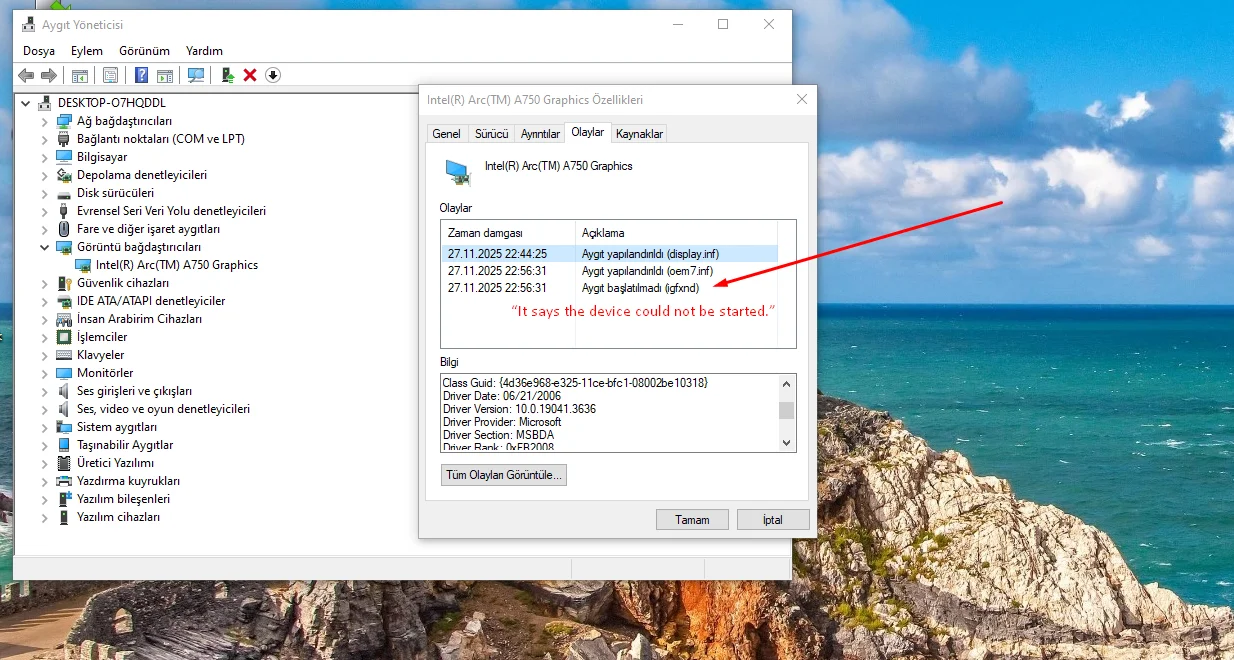Screen dimensions: 1234x660
Task: Open the Eylem menu
Action: point(87,51)
